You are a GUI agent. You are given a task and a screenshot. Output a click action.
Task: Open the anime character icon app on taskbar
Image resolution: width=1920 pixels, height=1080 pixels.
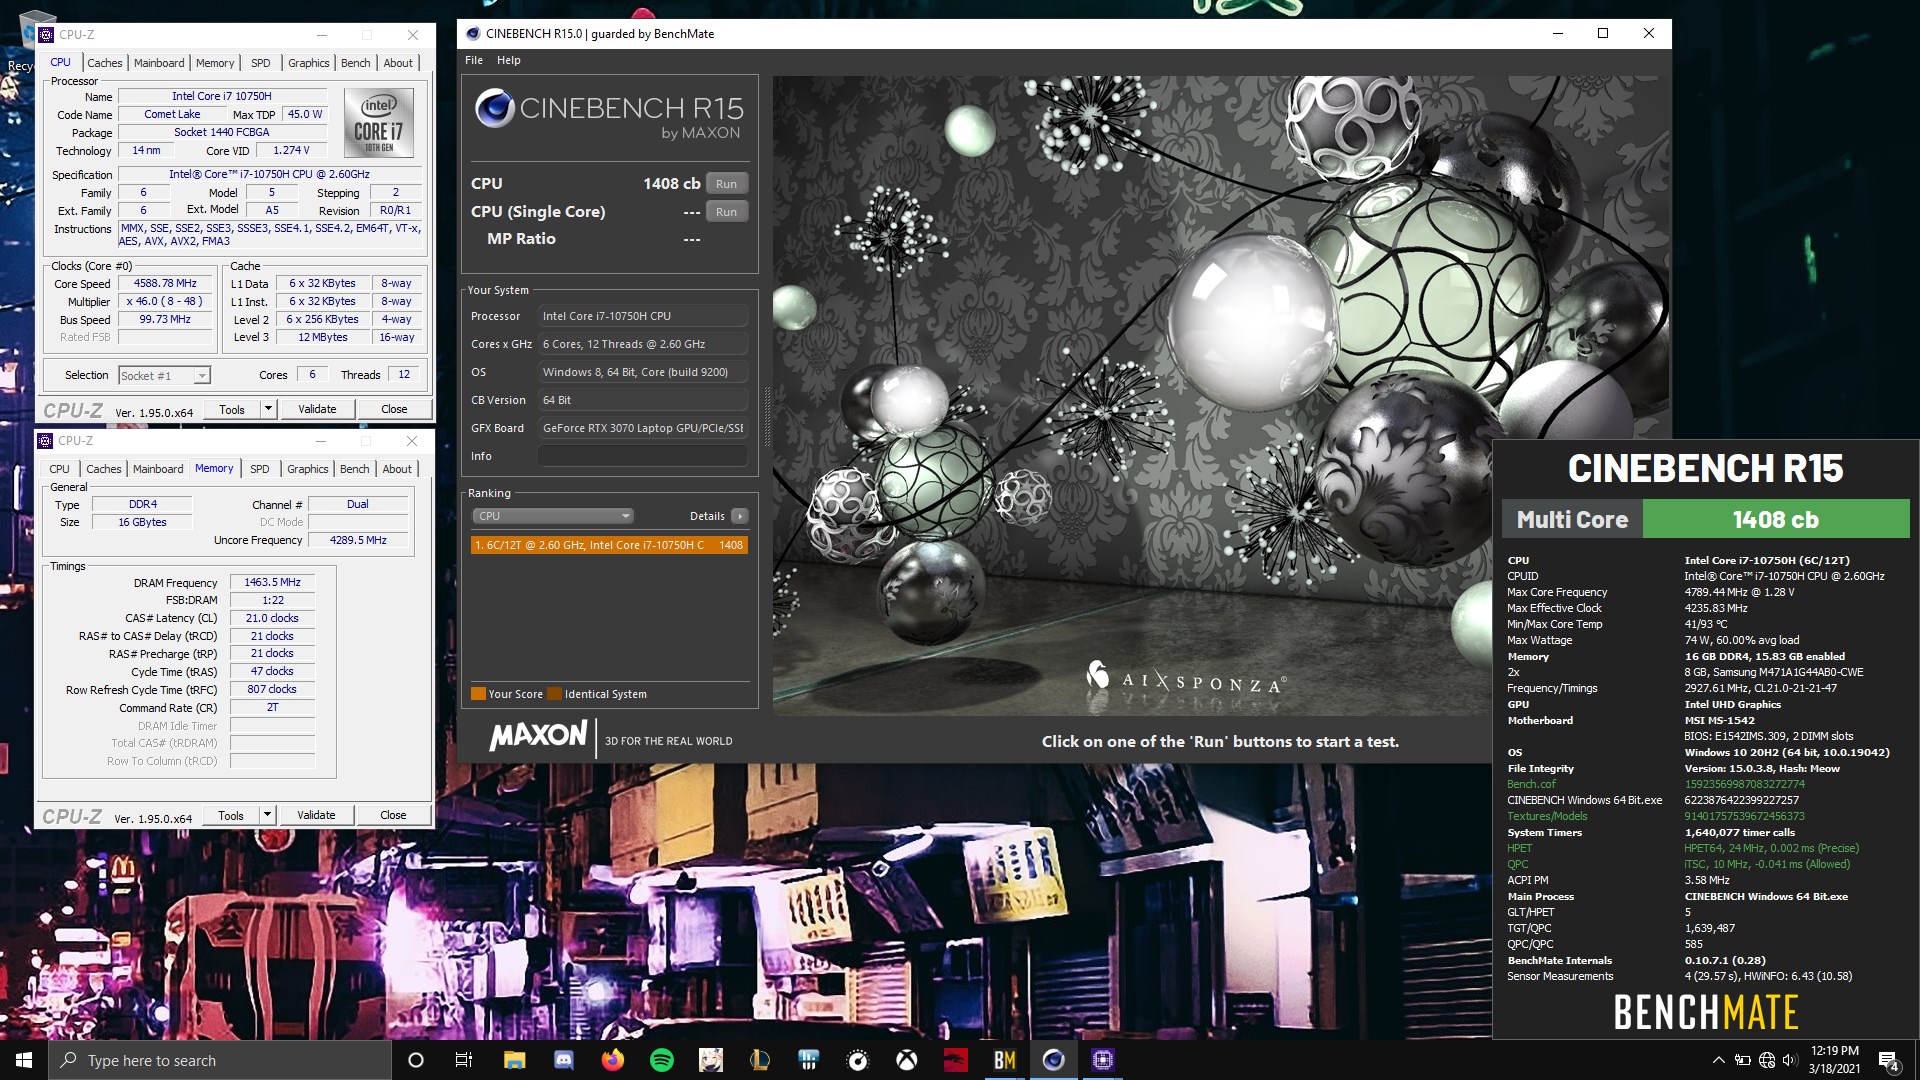coord(710,1060)
